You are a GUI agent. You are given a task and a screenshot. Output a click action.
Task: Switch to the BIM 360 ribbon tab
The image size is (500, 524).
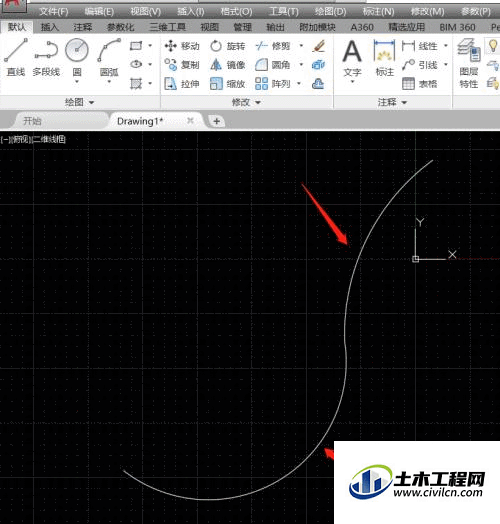coord(457,27)
